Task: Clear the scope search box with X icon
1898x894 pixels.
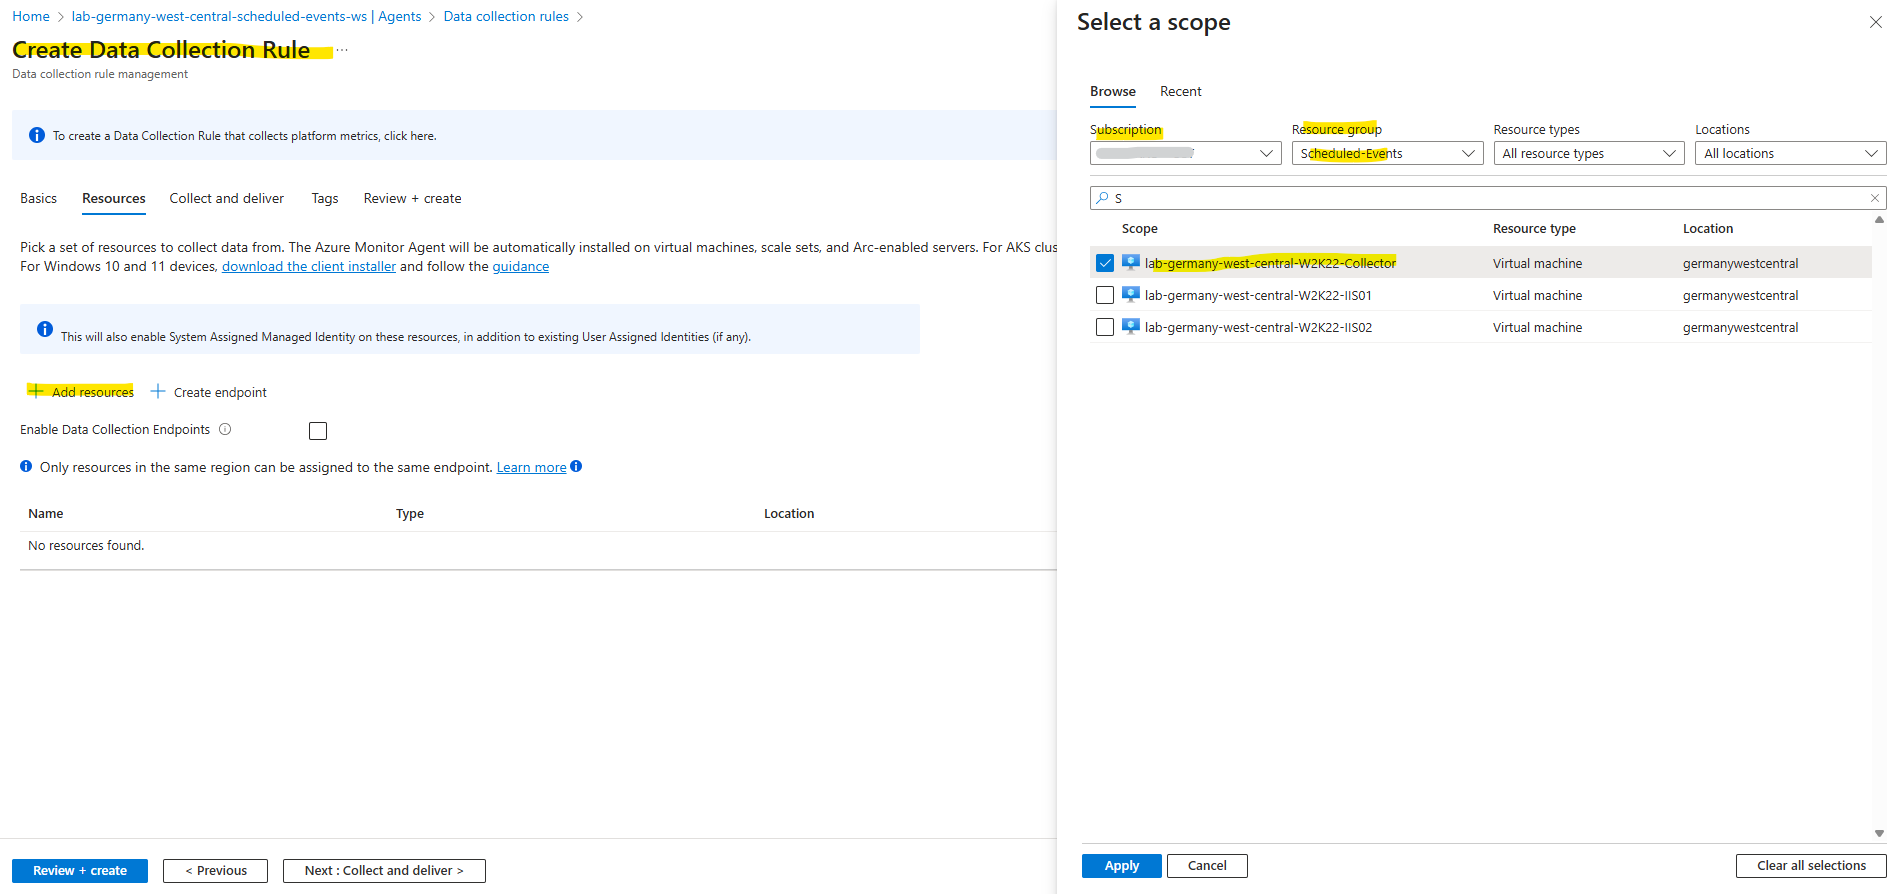Action: (x=1875, y=198)
